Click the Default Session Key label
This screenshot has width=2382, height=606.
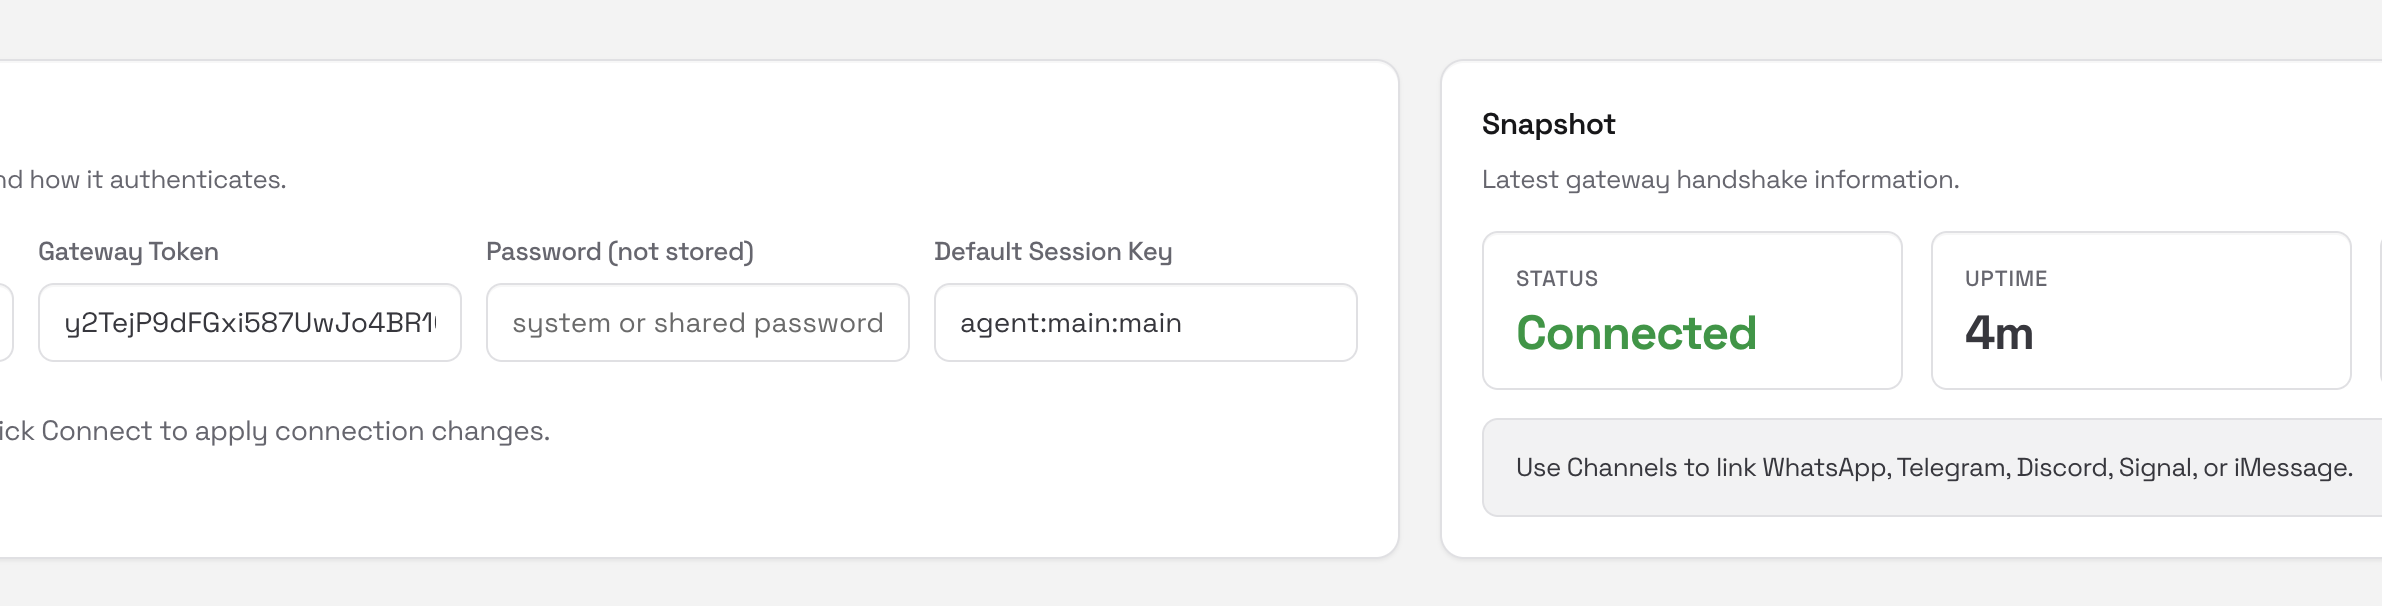click(1053, 252)
